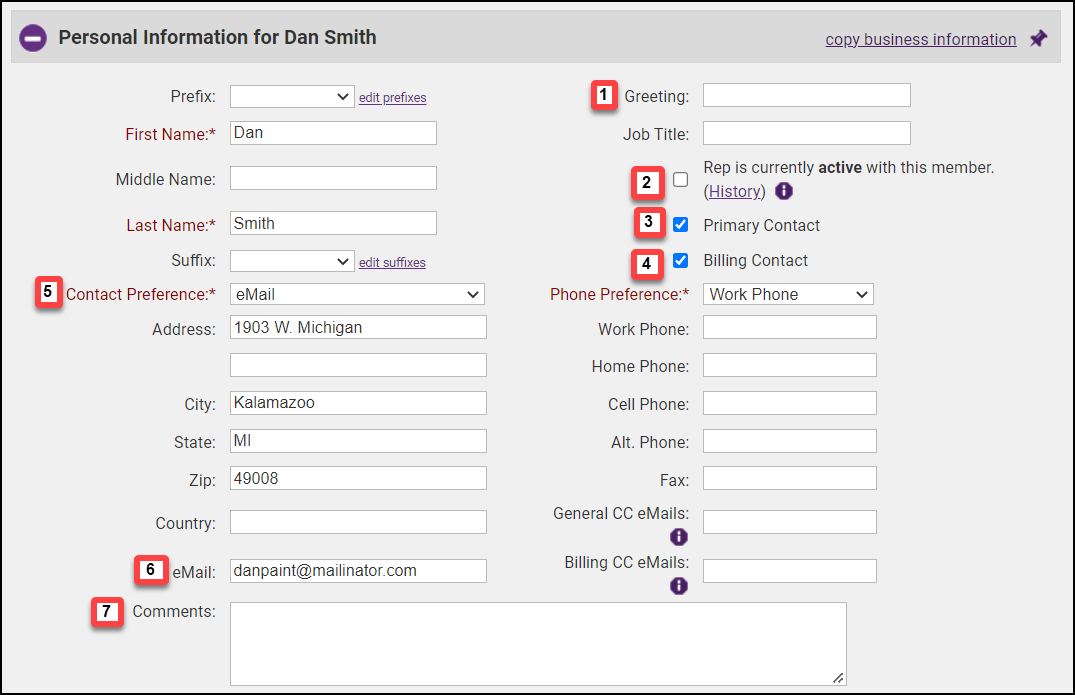Open info icon next to History link
This screenshot has height=695, width=1075.
click(784, 191)
